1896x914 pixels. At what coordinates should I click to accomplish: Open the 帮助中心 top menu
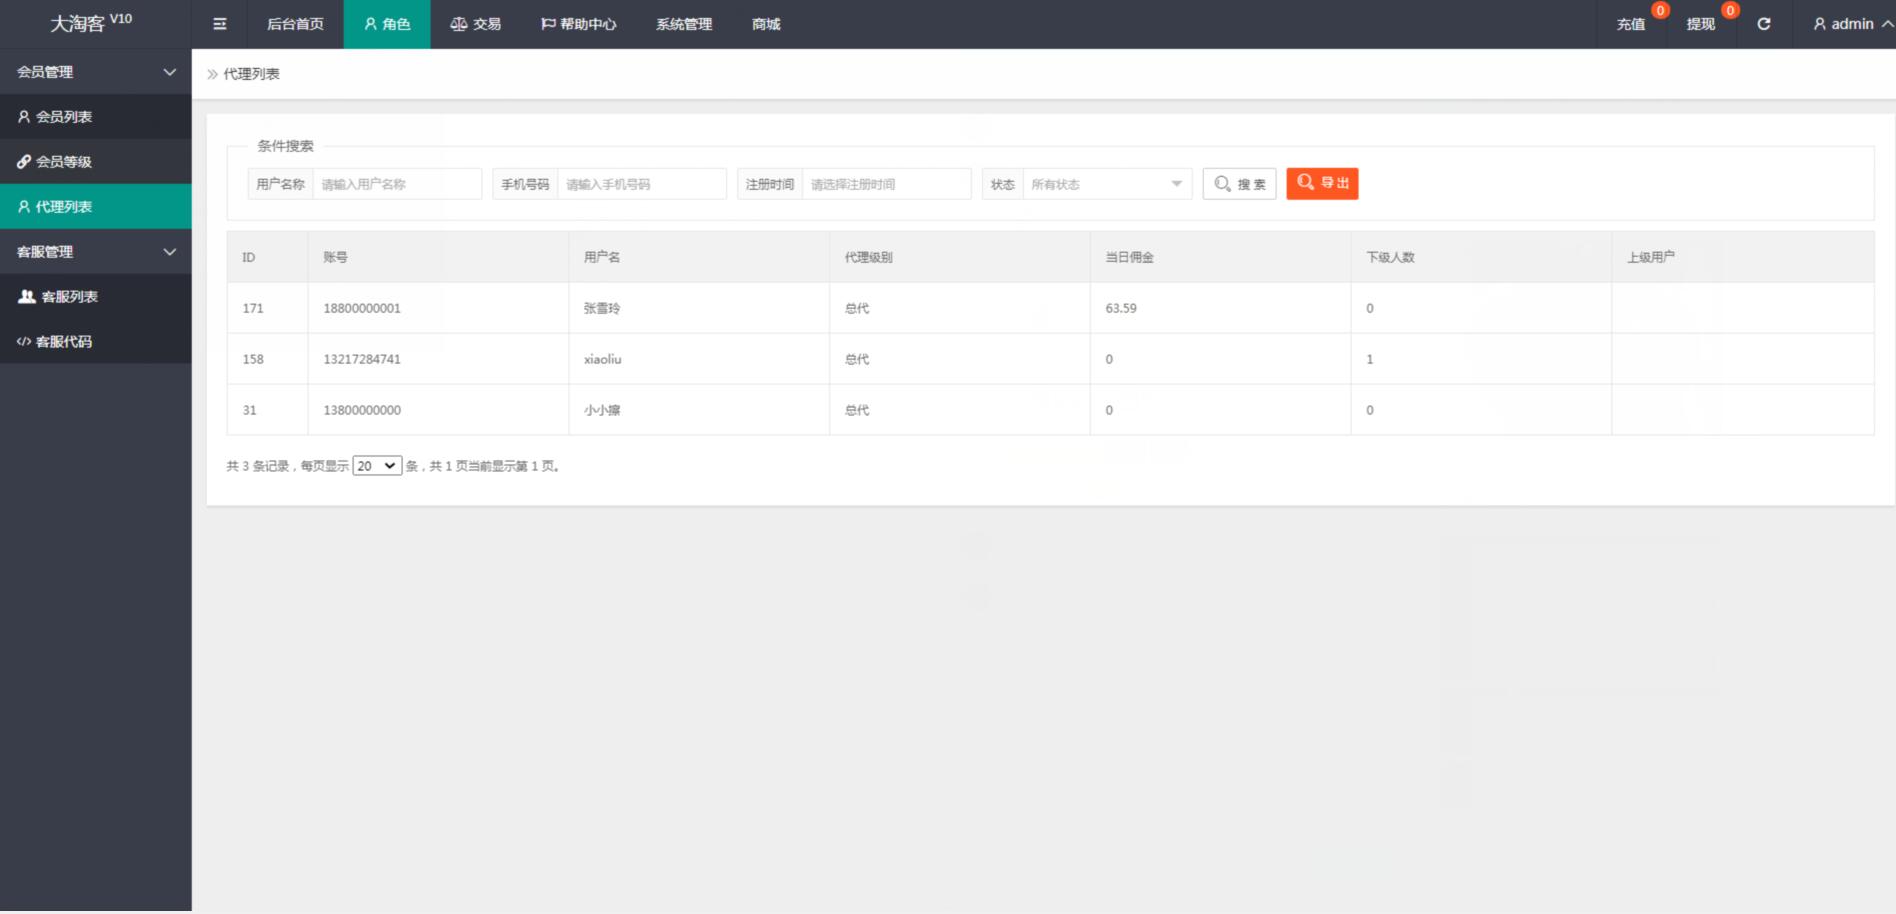tap(579, 24)
